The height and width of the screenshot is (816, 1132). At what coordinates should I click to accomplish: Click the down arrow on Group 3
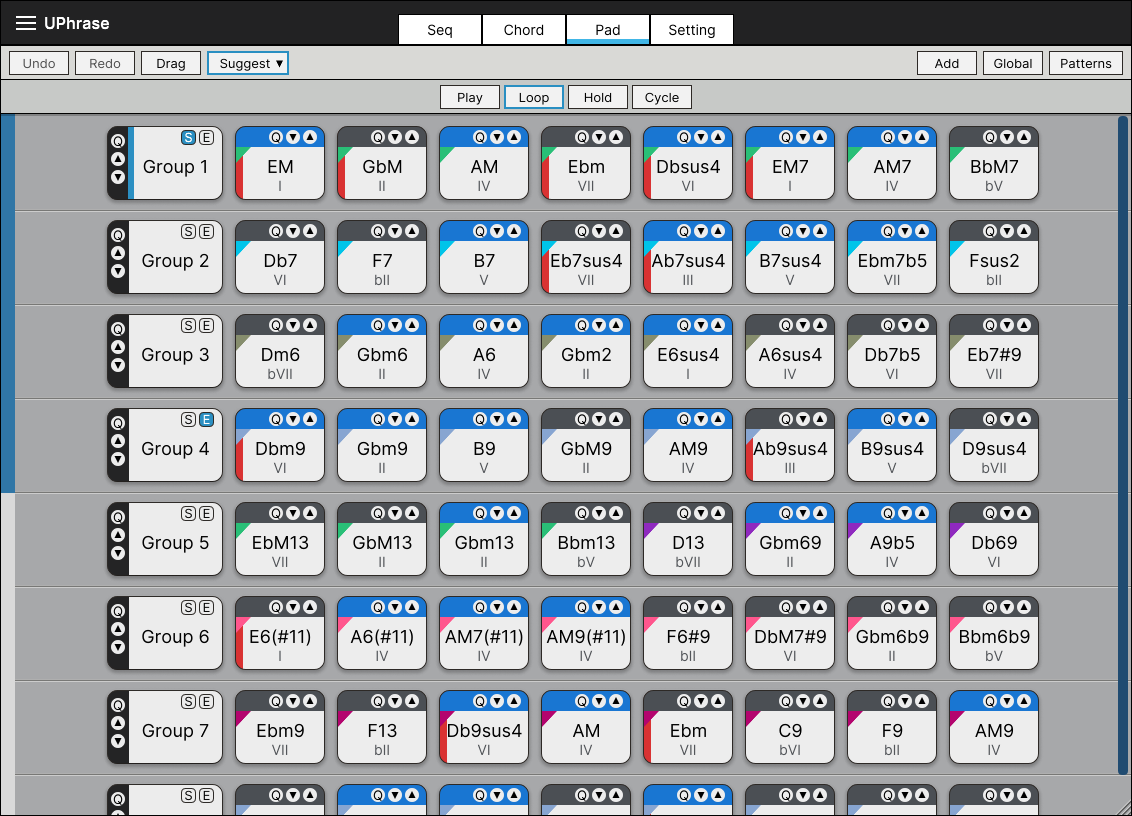click(118, 365)
